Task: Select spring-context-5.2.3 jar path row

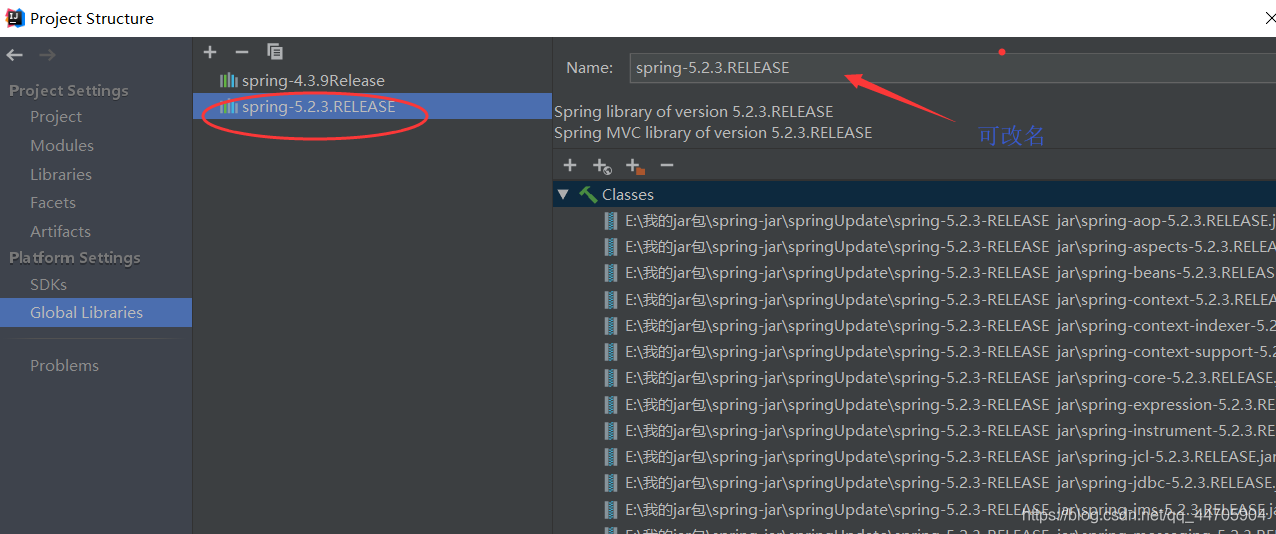Action: [x=950, y=299]
